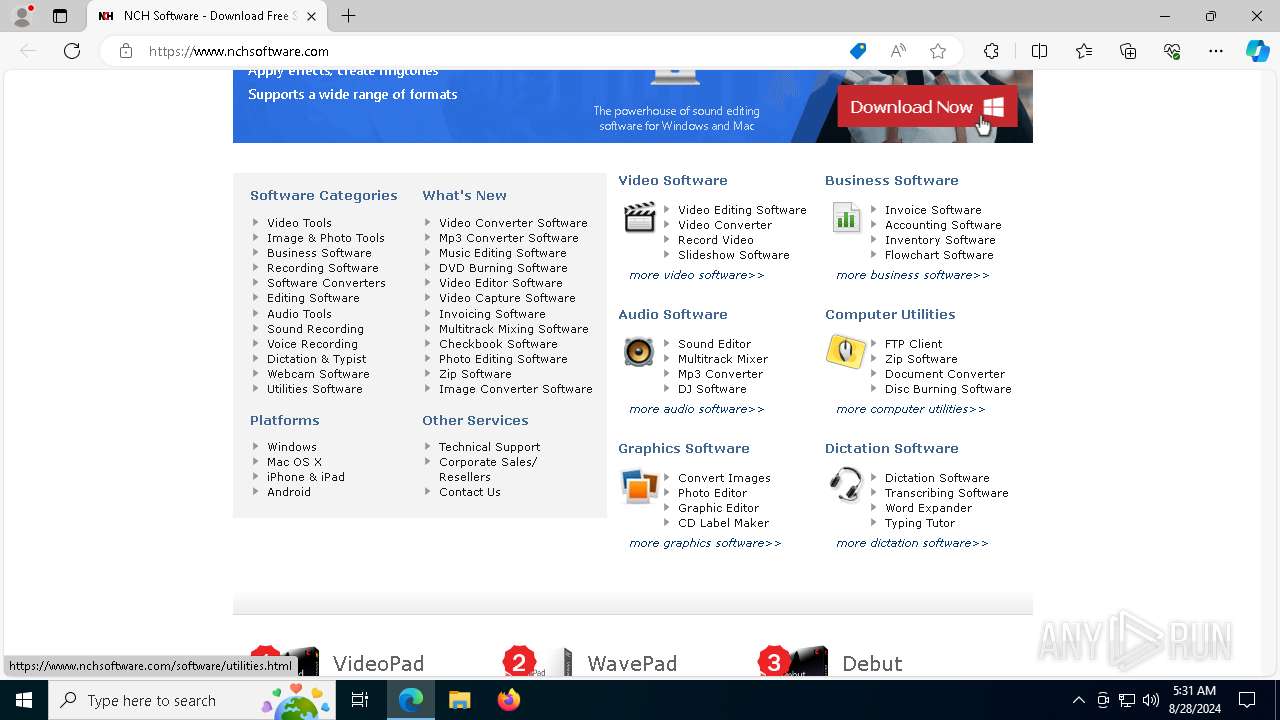Open Video Editing Software link
The image size is (1280, 720).
coord(742,210)
